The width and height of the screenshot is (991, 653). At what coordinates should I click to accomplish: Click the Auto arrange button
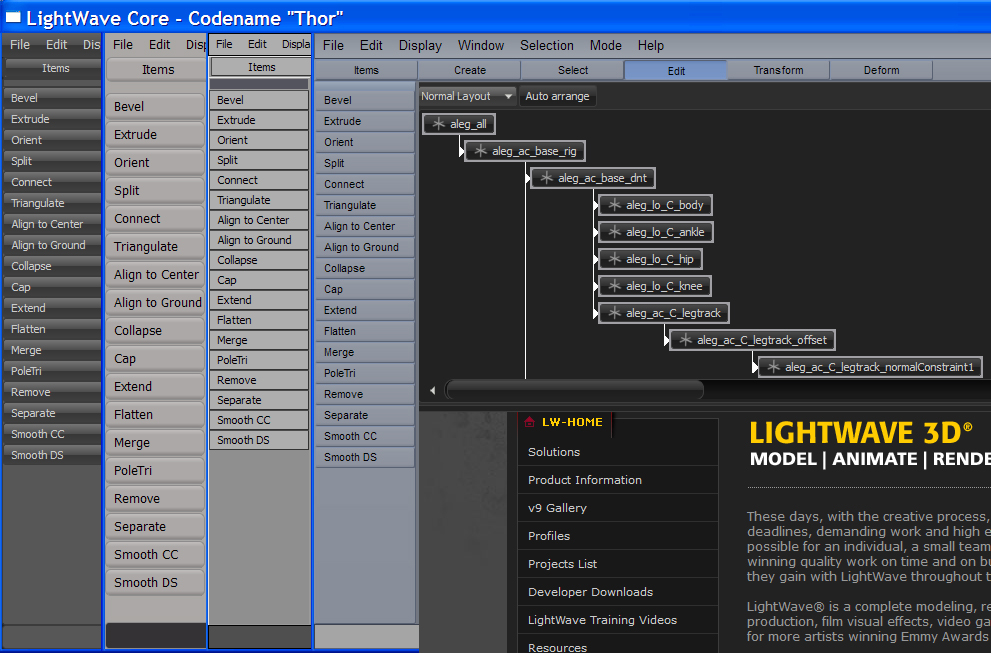click(x=557, y=96)
